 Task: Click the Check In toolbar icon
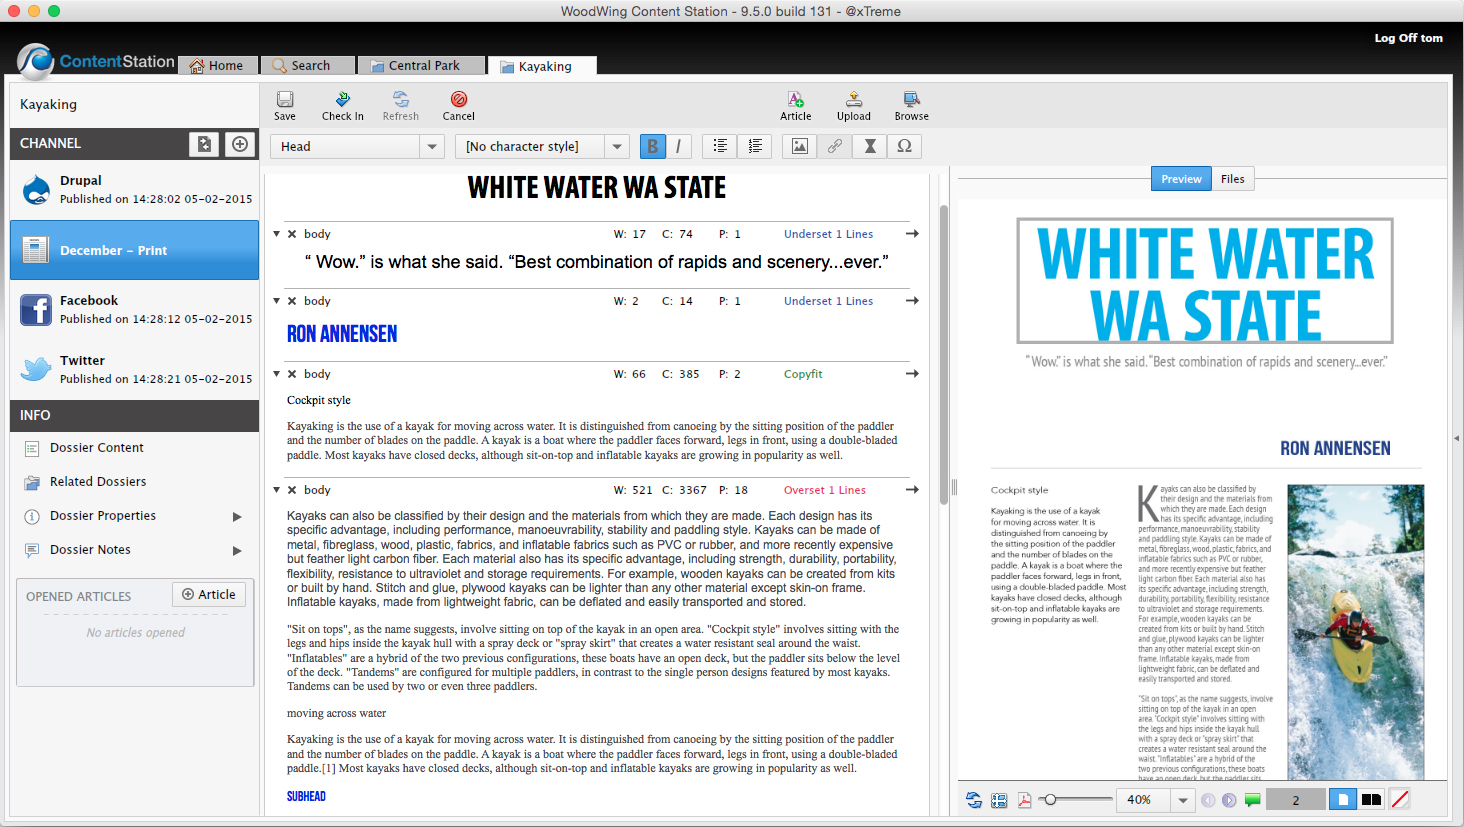point(342,105)
